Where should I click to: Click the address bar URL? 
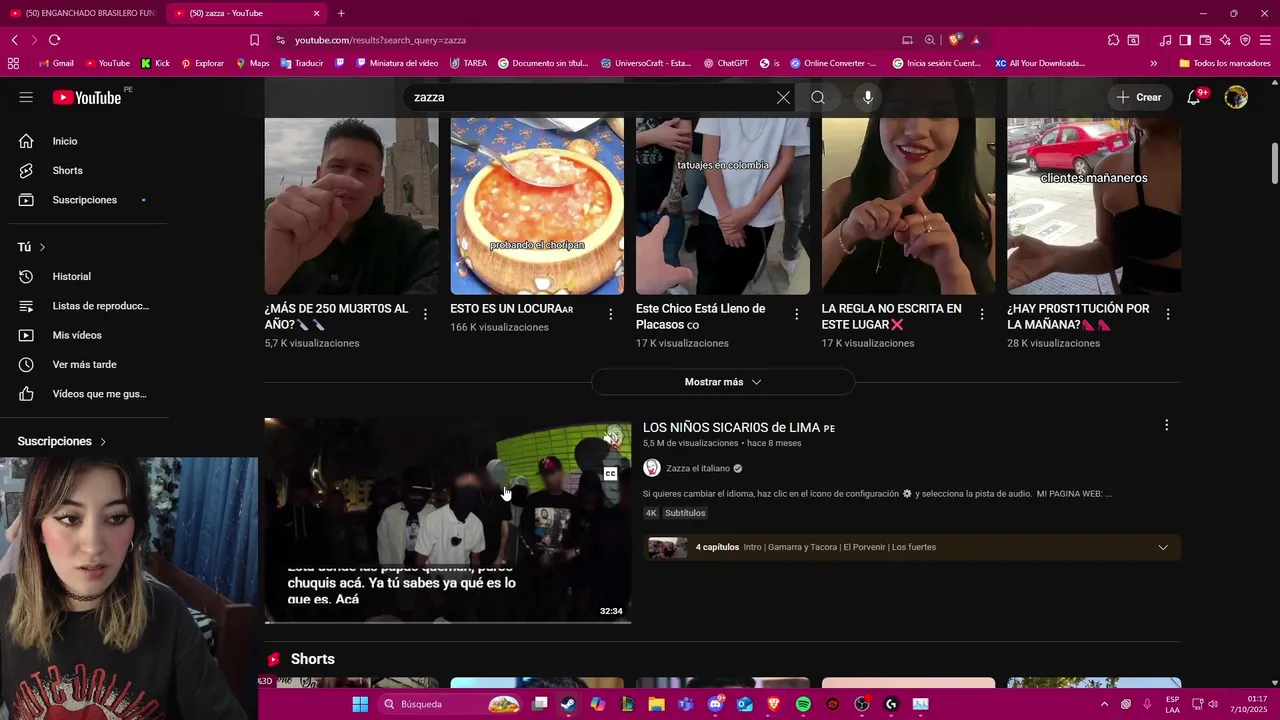point(380,40)
